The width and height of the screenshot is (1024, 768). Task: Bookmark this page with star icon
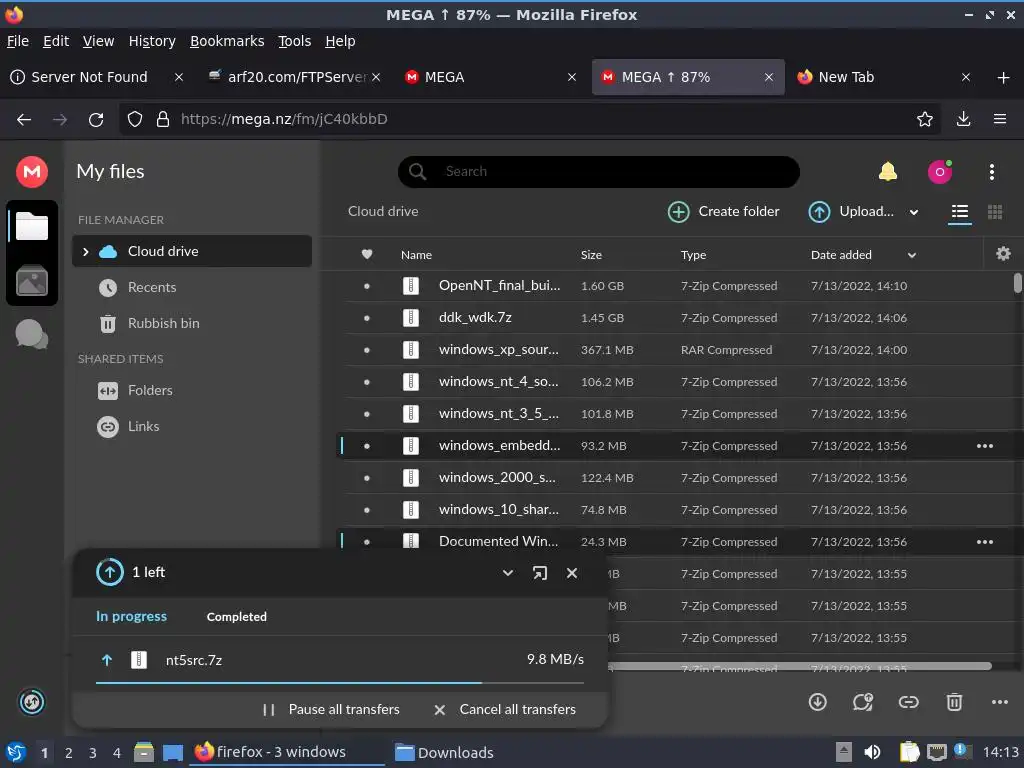coord(924,120)
